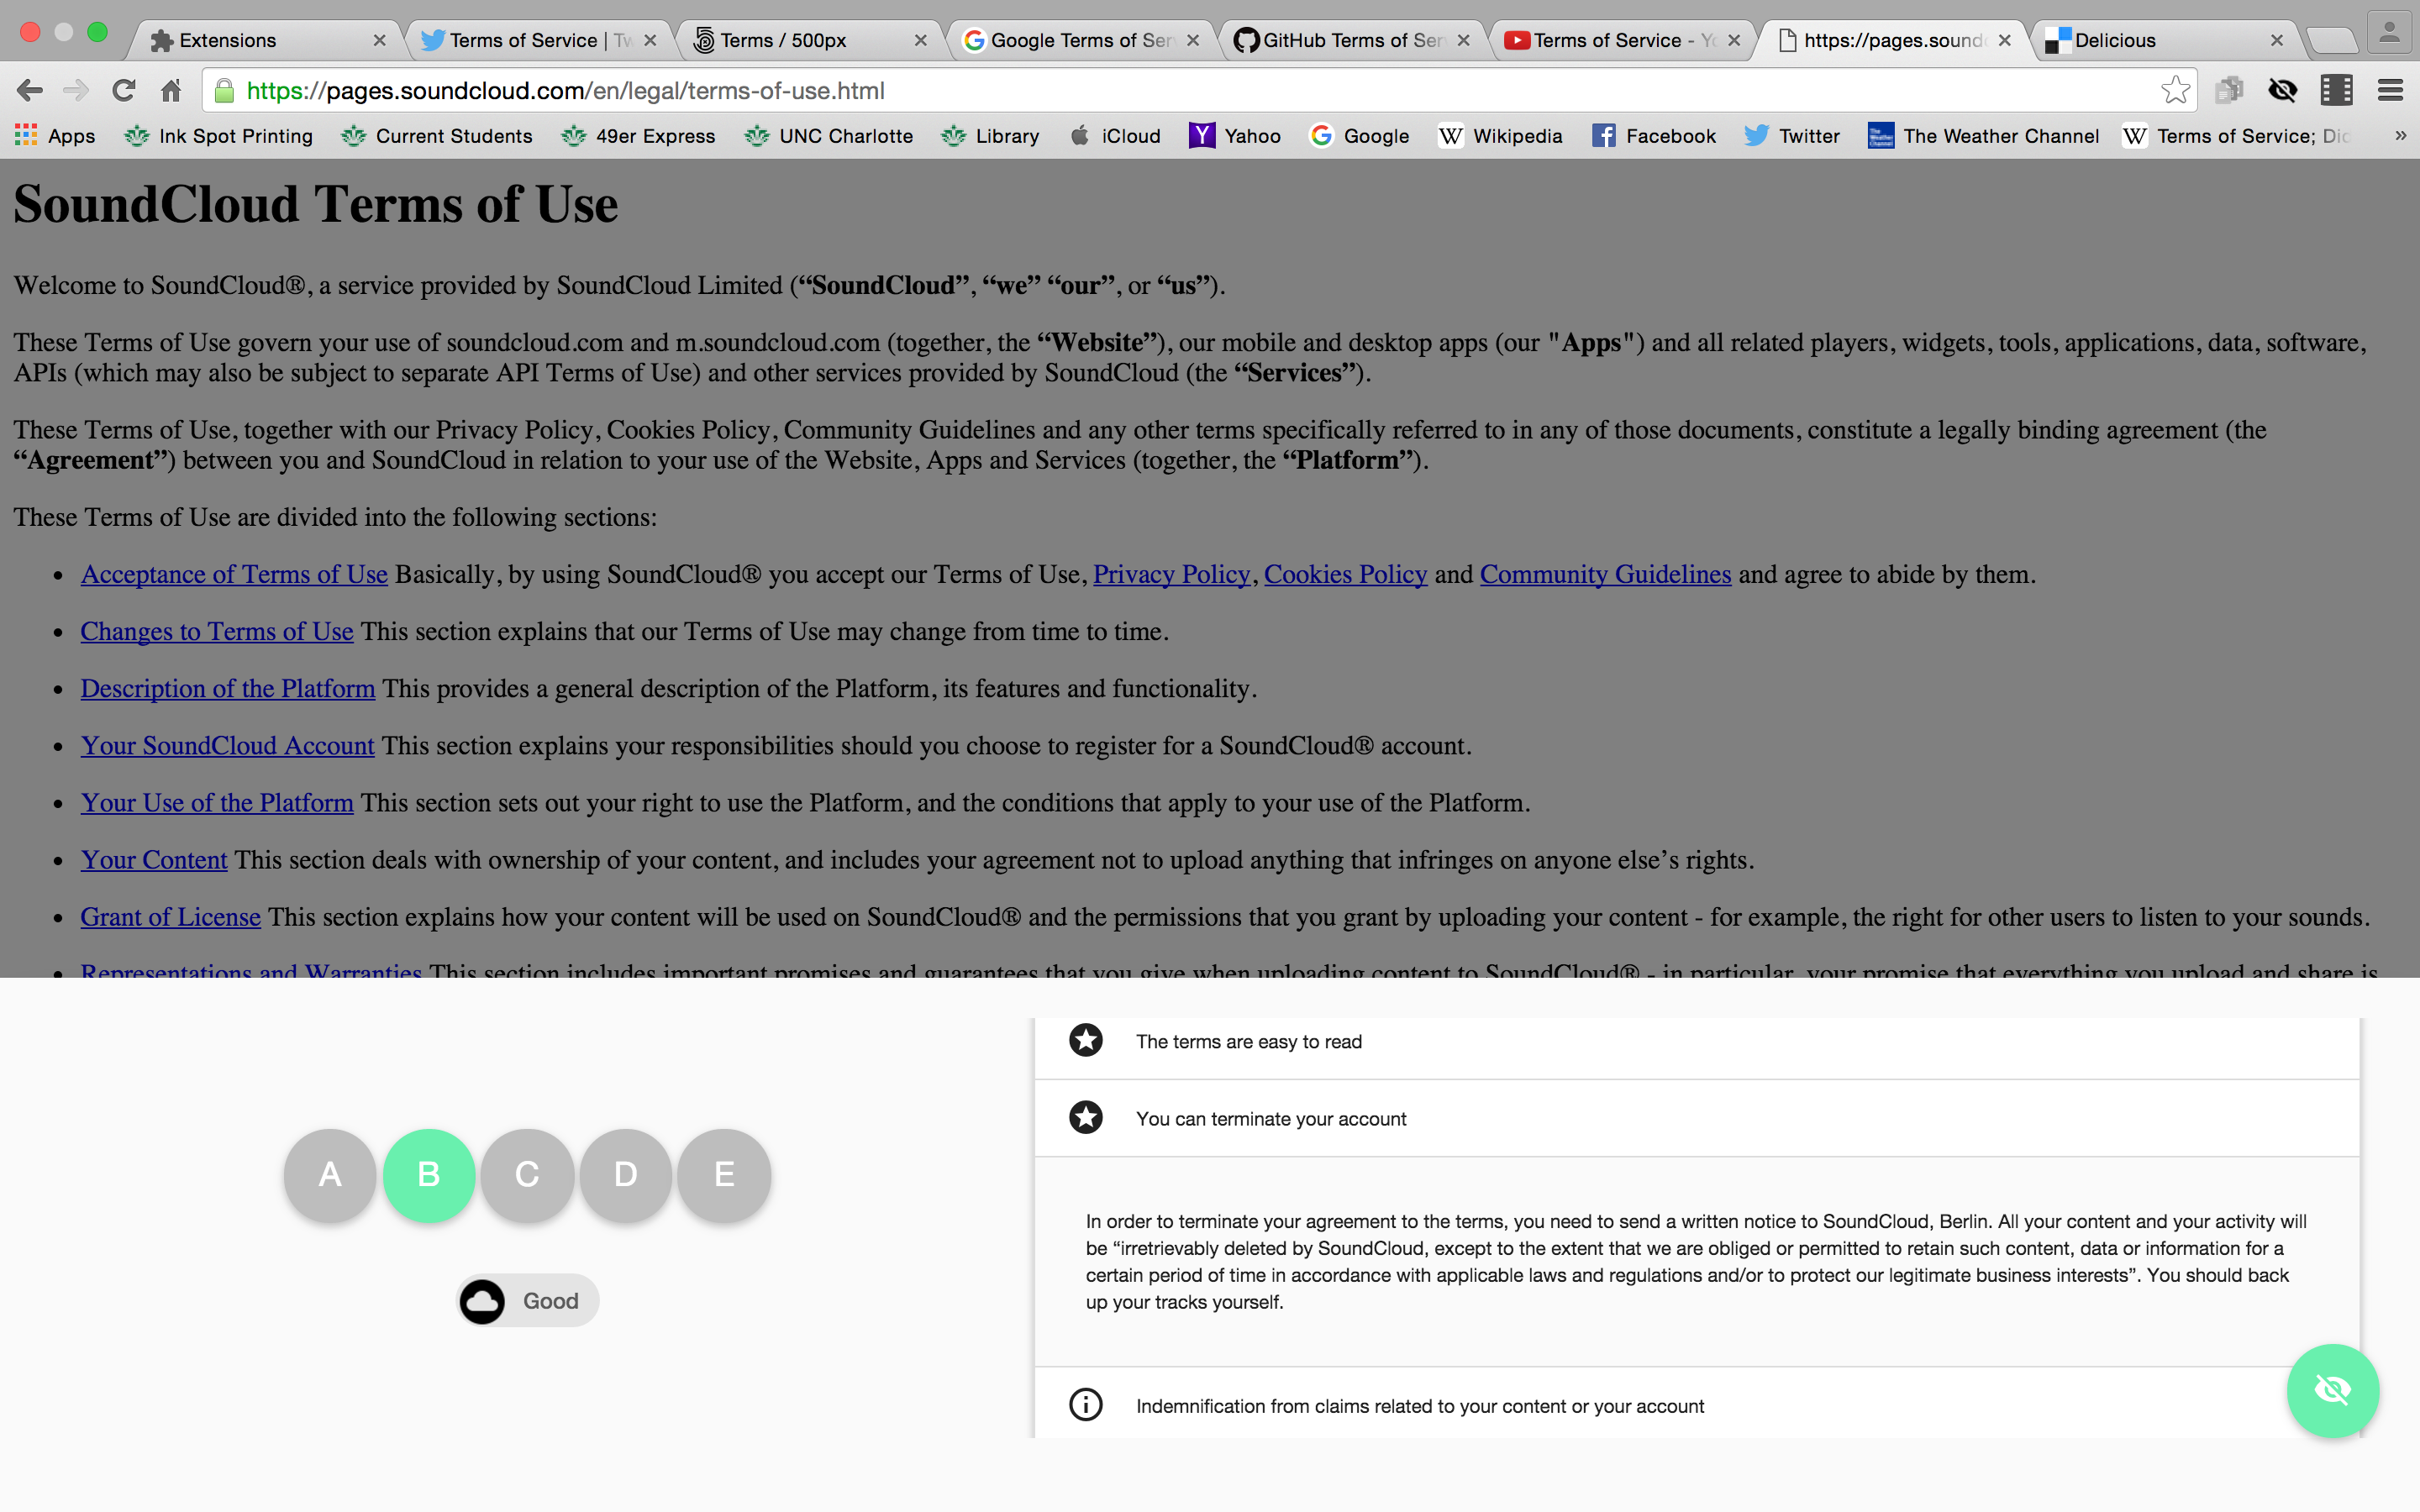Image resolution: width=2420 pixels, height=1512 pixels.
Task: Hide overlay with green eye button
Action: (2331, 1390)
